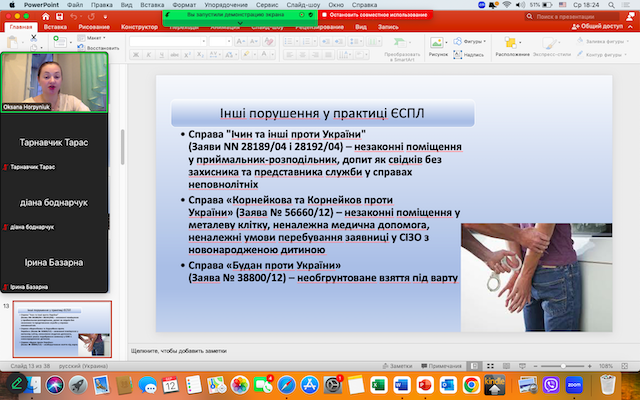Add a new slide with New Slide icon
The image size is (640, 400).
click(60, 42)
